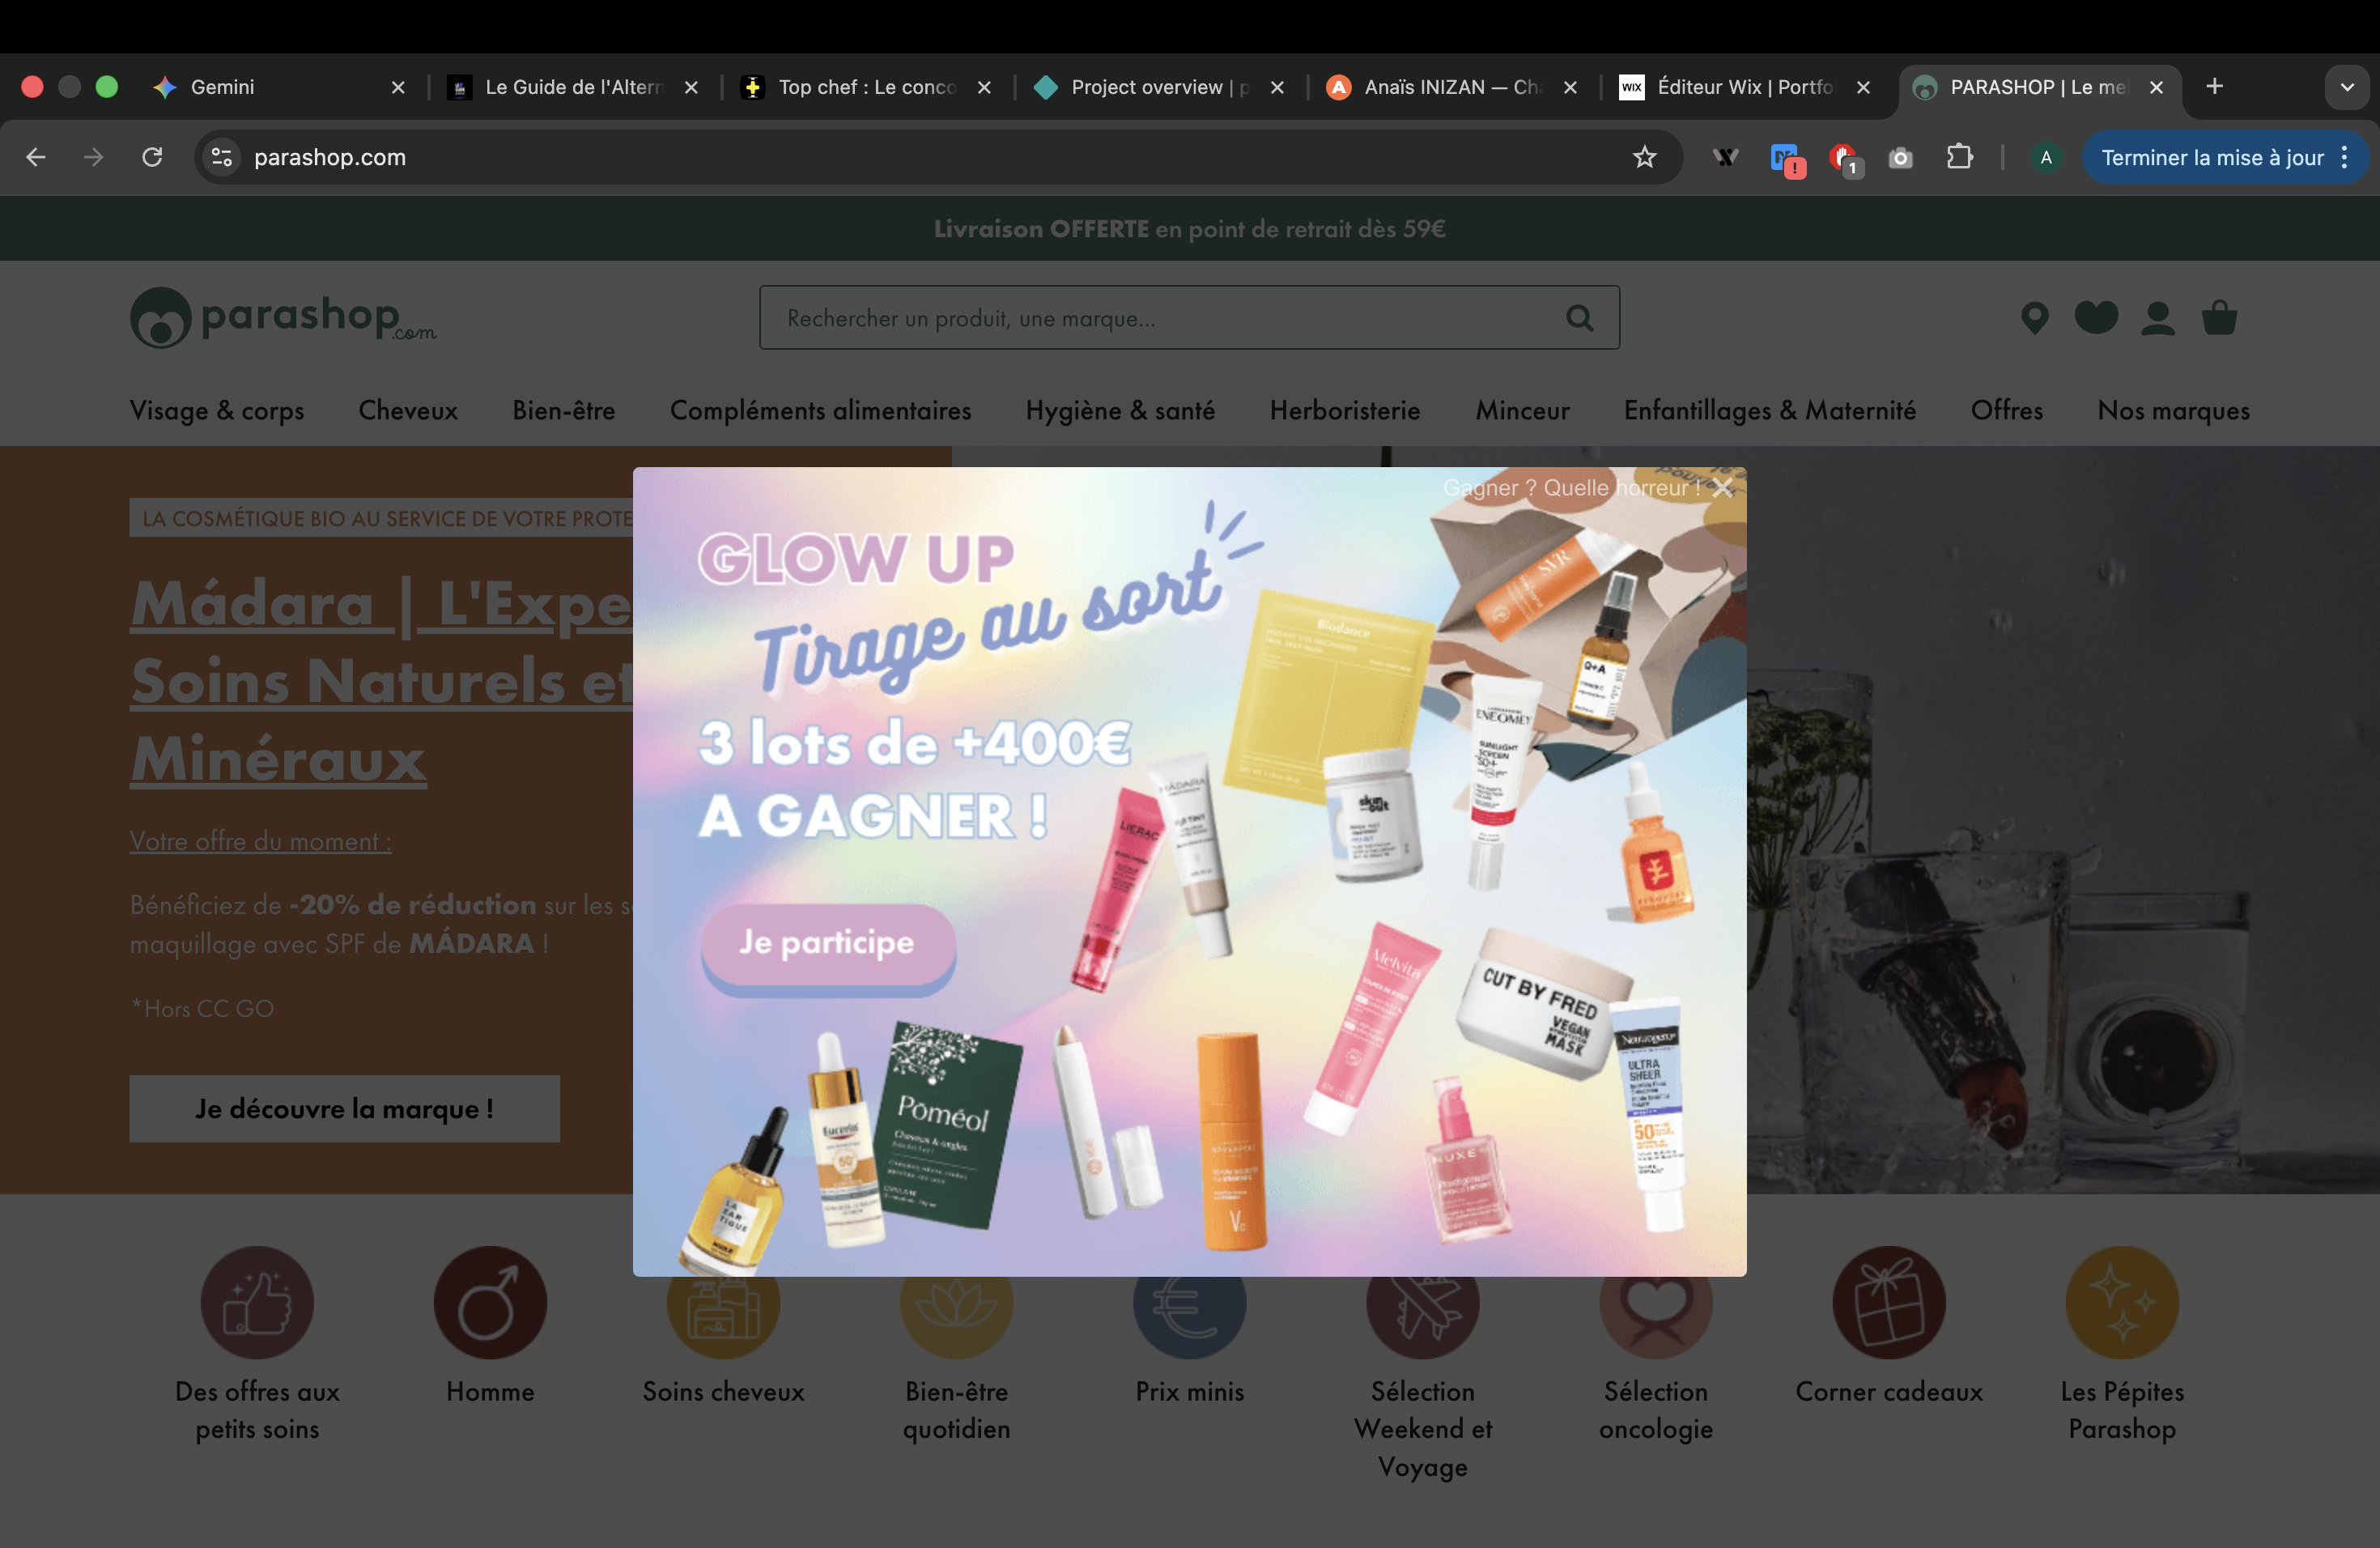Reload the page

pos(152,157)
